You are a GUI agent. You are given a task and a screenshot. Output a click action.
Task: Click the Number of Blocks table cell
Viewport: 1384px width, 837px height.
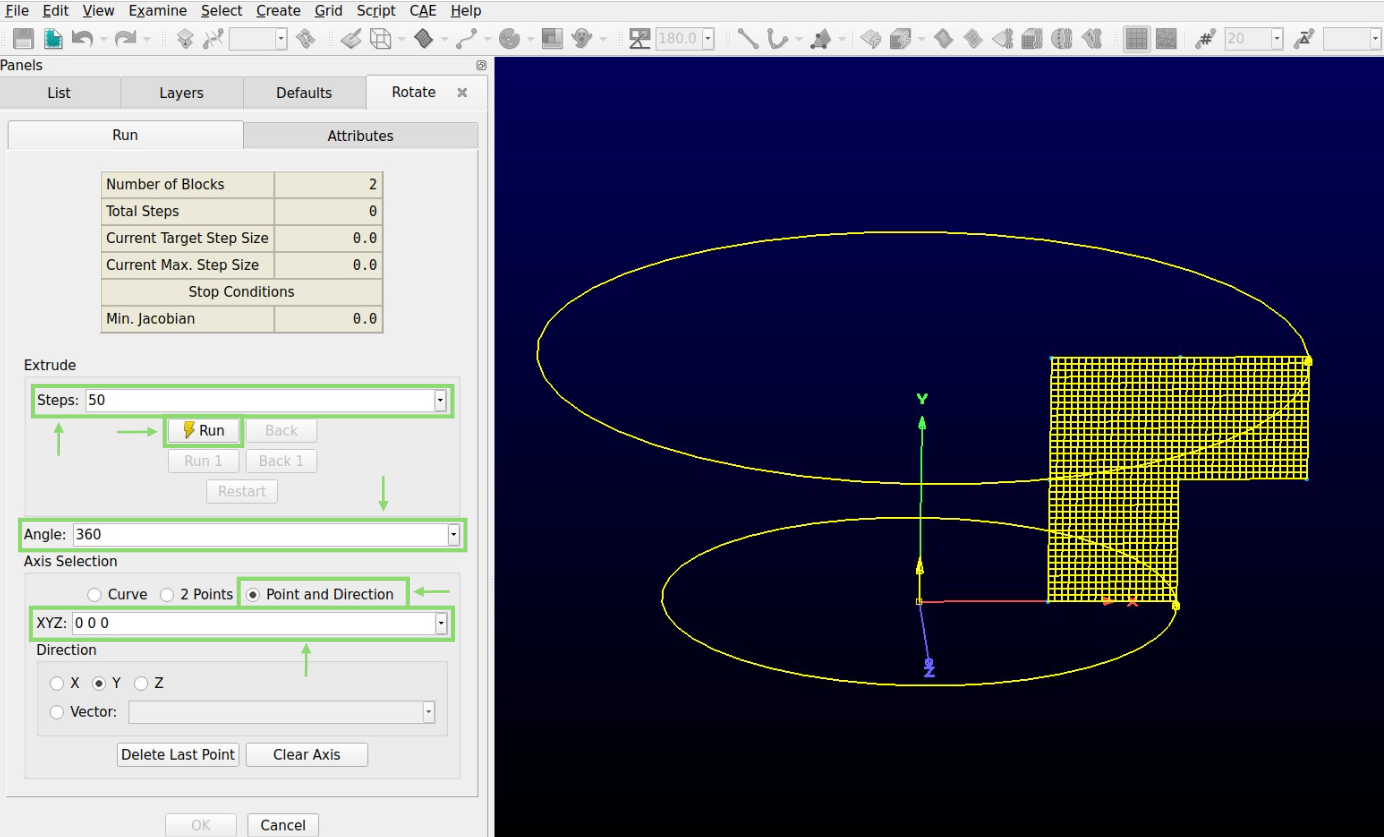188,184
